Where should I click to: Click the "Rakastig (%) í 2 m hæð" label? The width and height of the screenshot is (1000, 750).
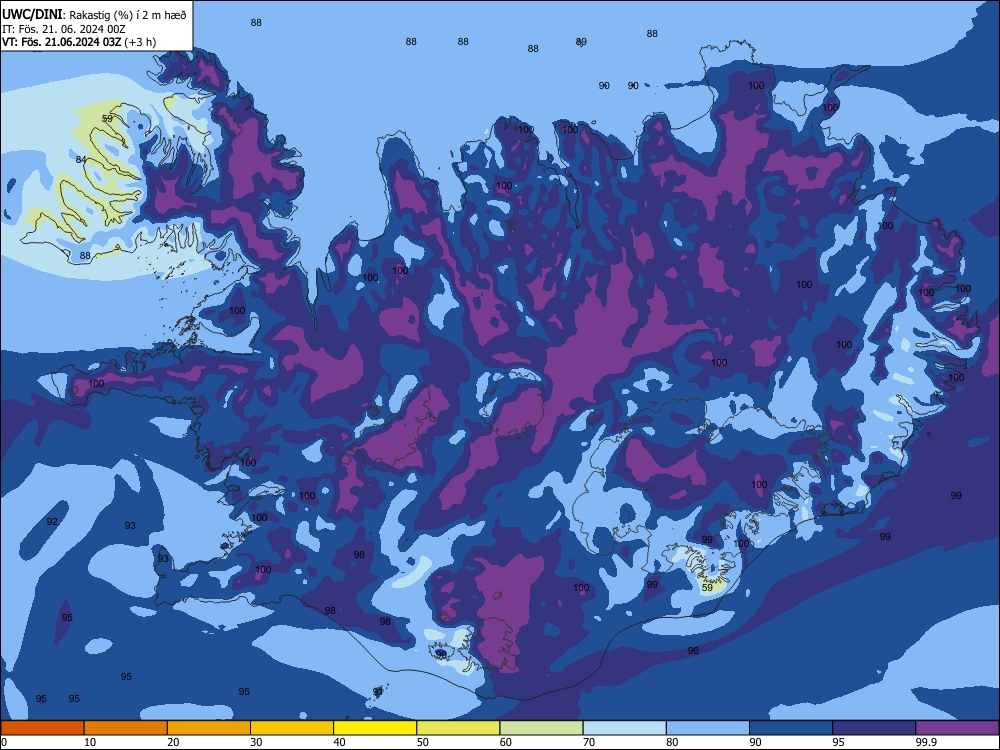point(128,15)
